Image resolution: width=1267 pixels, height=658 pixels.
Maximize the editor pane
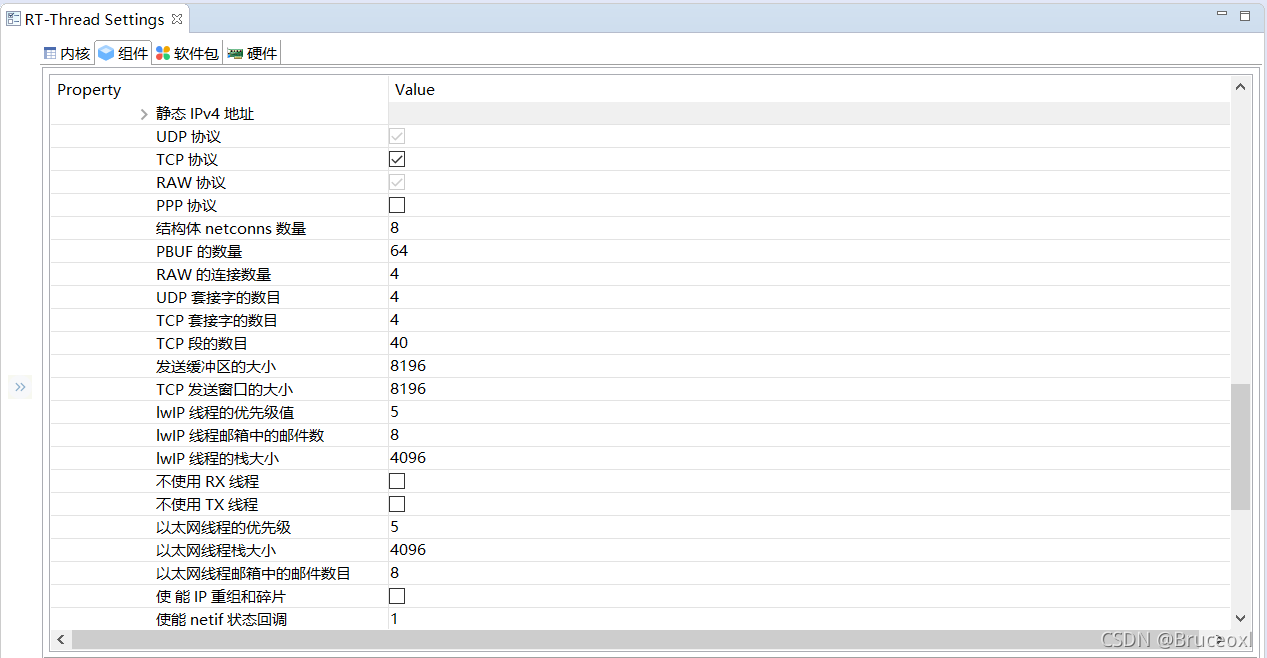coord(1245,15)
